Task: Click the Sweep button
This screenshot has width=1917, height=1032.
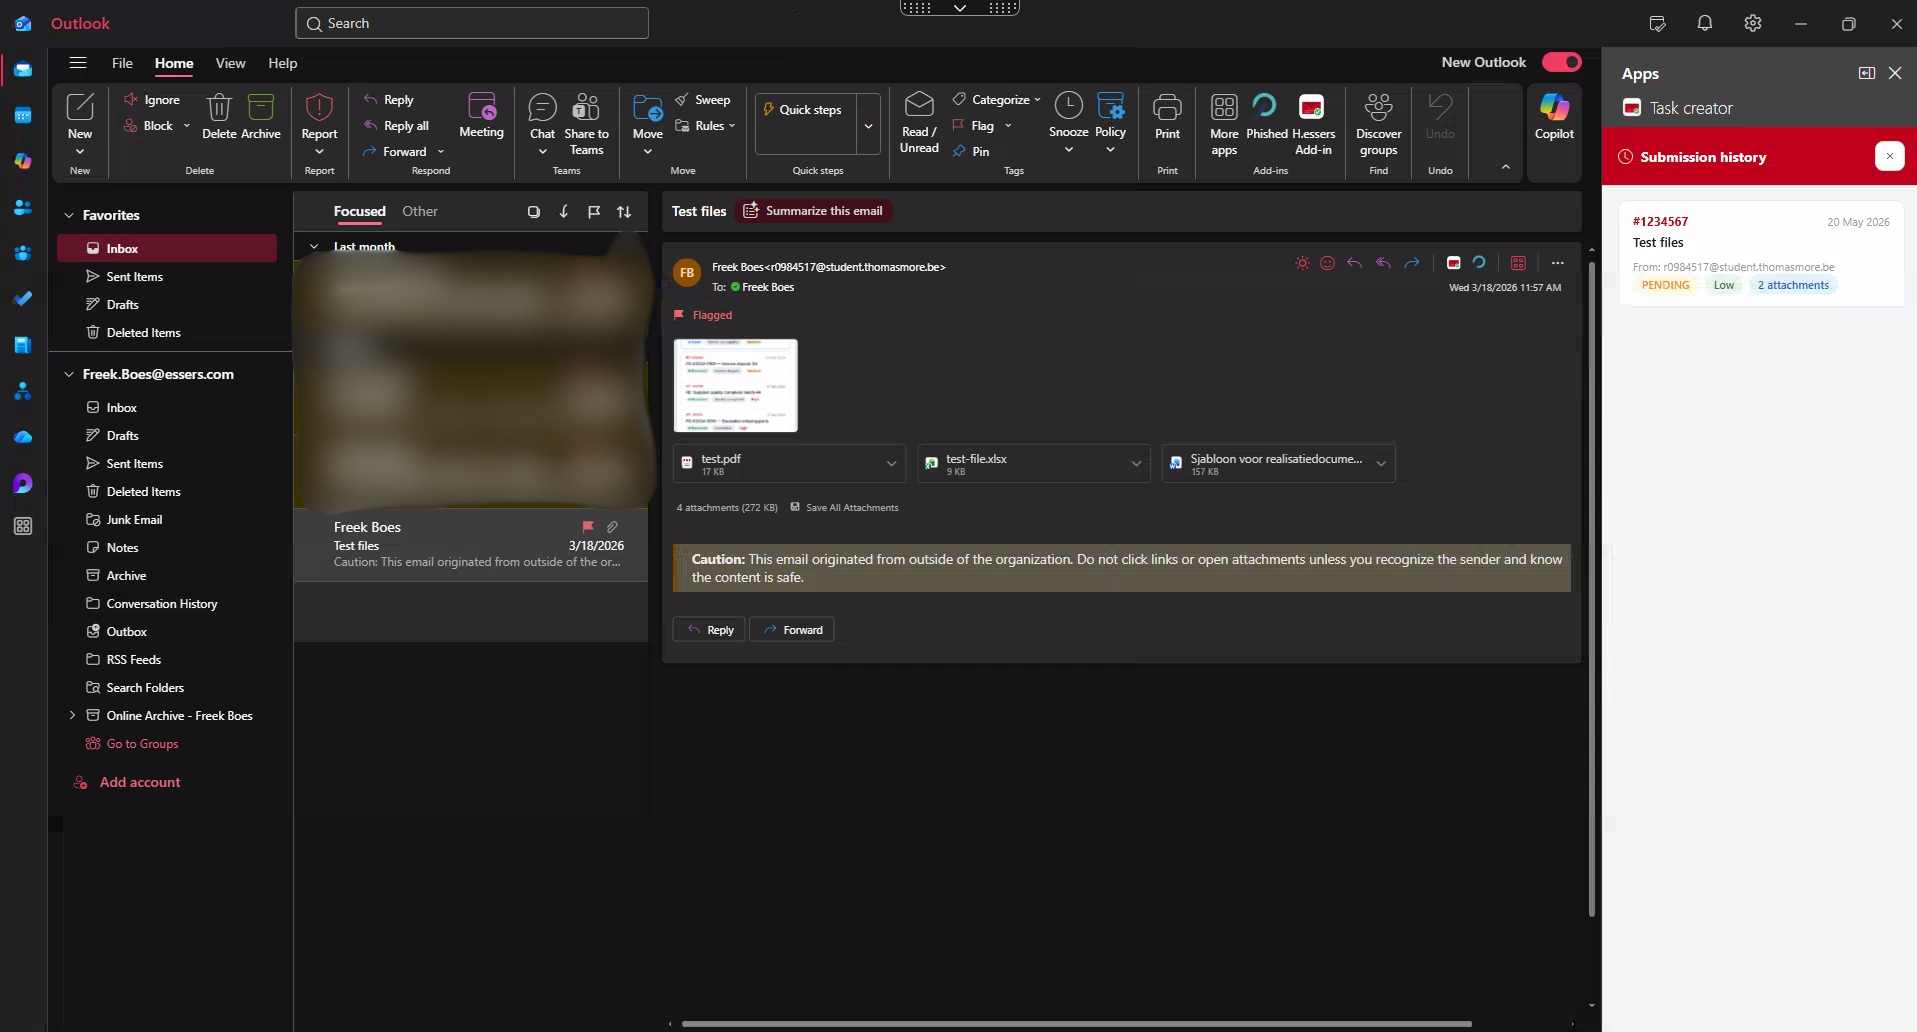Action: tap(703, 100)
